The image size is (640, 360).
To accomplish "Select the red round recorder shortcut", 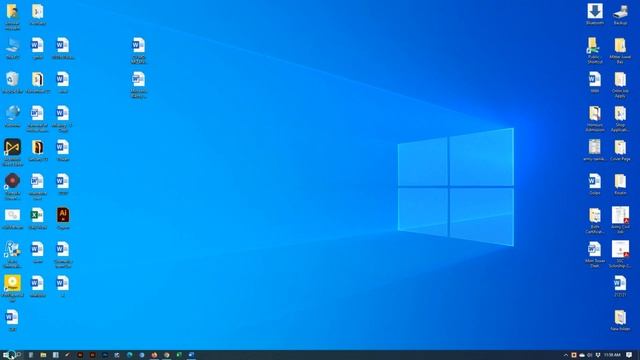I will coord(12,186).
